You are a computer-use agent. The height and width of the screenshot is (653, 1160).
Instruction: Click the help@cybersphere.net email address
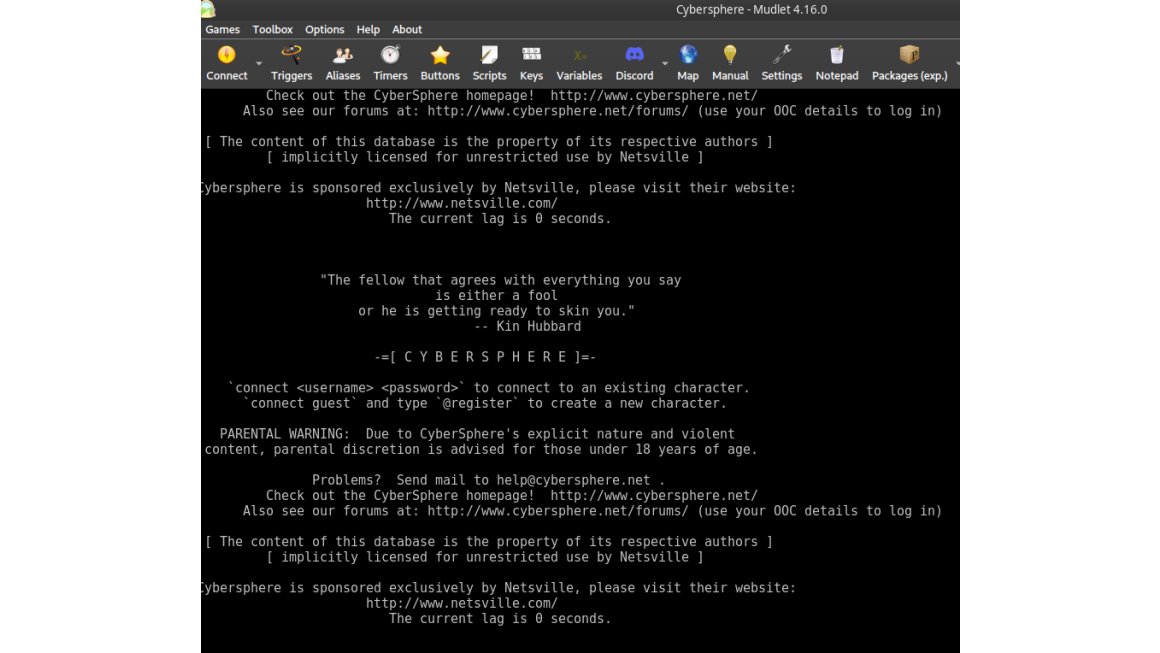[573, 480]
